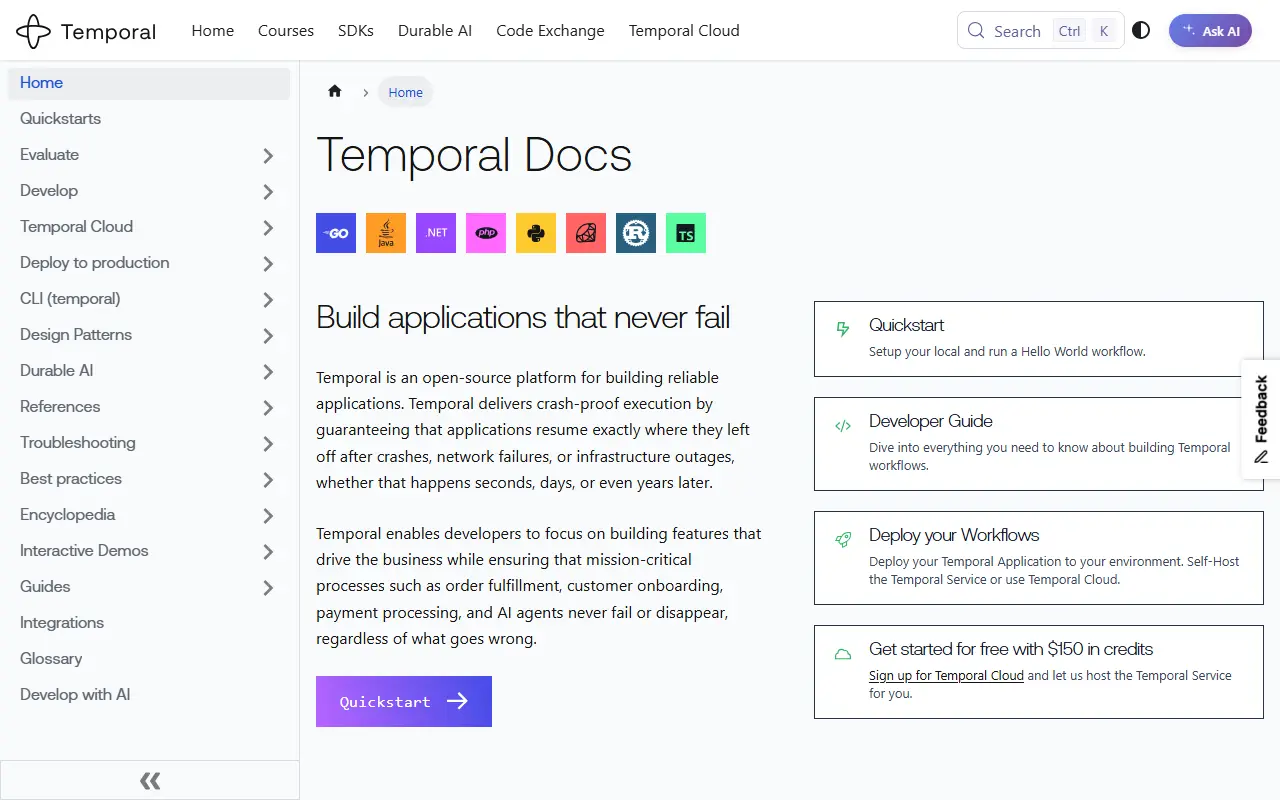Click the Temporal logo in header
1280x800 pixels.
(86, 31)
